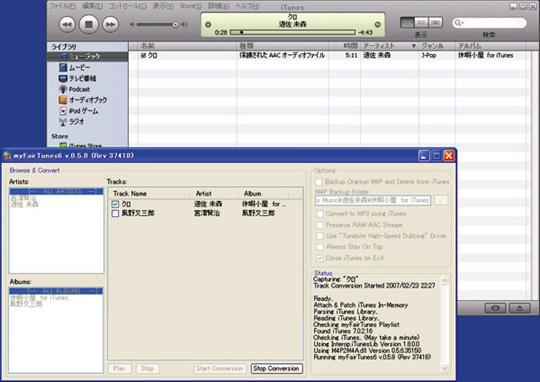The height and width of the screenshot is (382, 540).
Task: Enable Tunebite High-Speed Dubbing Driver option
Action: (320, 236)
